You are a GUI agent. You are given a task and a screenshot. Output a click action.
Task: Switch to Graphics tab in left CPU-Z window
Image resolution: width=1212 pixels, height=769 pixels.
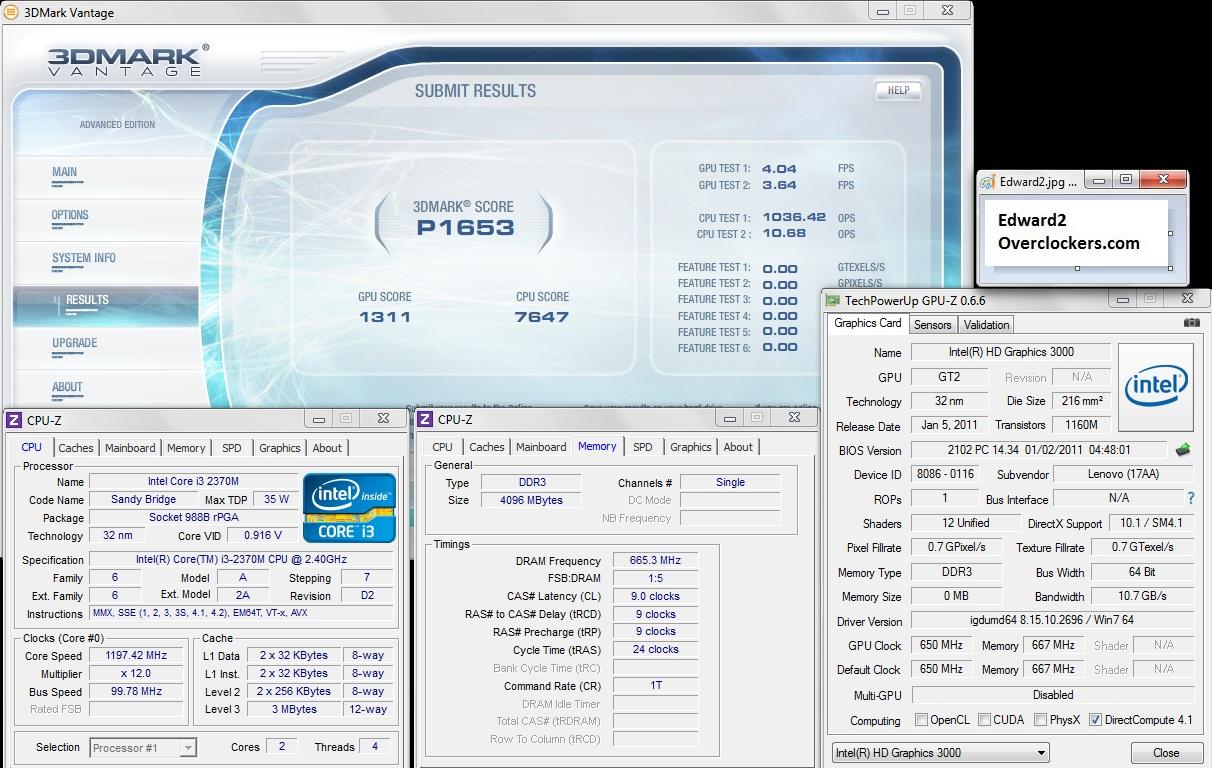coord(280,448)
